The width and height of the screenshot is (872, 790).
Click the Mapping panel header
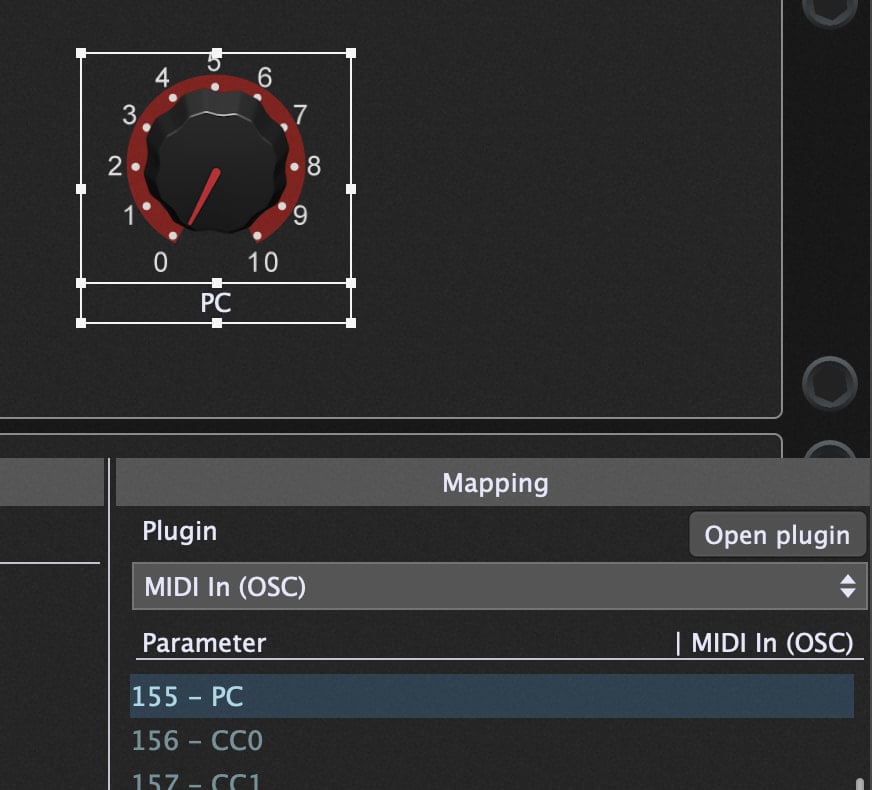[494, 484]
